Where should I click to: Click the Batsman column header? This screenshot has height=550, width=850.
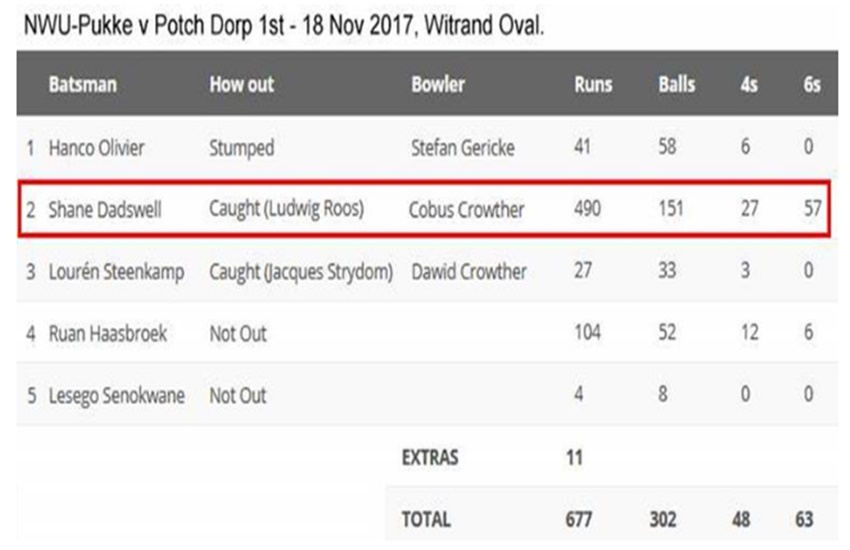pyautogui.click(x=82, y=85)
